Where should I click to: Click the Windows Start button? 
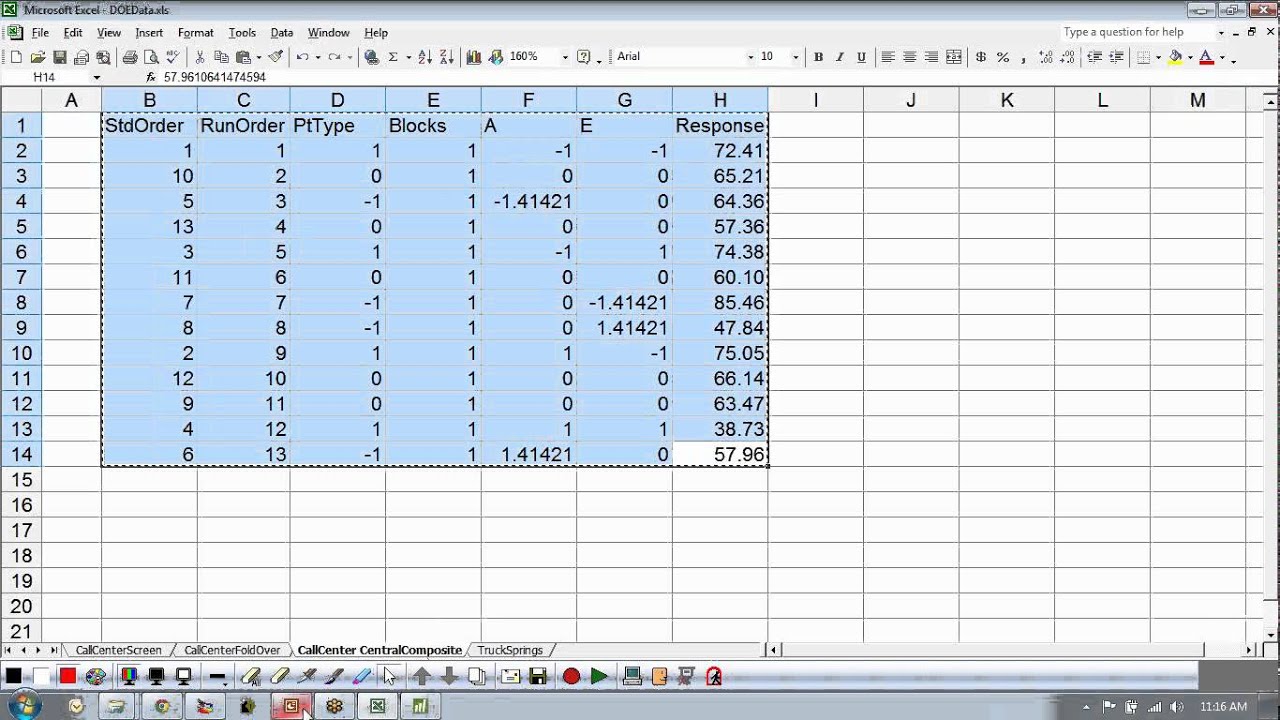tap(24, 706)
